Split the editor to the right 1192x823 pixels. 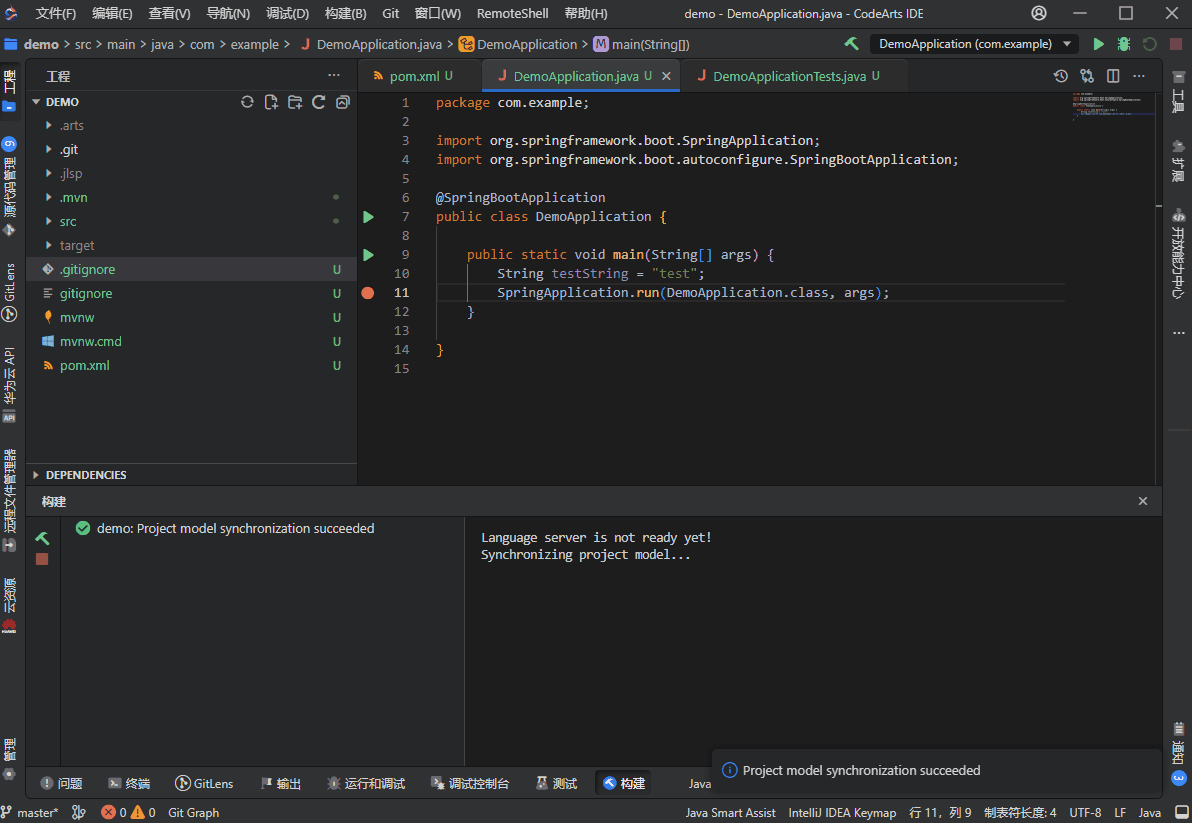tap(1113, 76)
